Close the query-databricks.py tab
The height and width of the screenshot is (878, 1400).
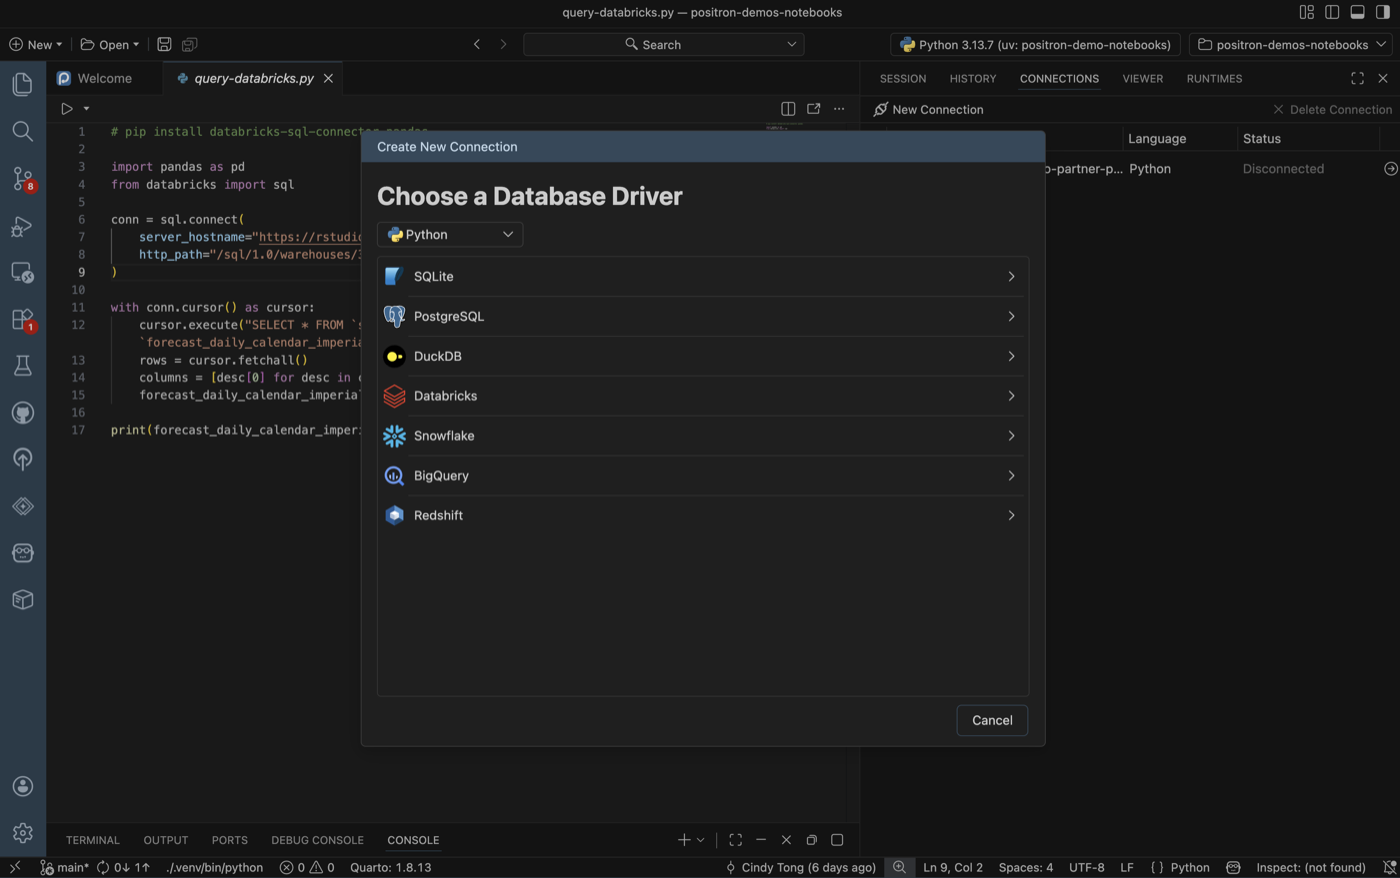pyautogui.click(x=328, y=78)
